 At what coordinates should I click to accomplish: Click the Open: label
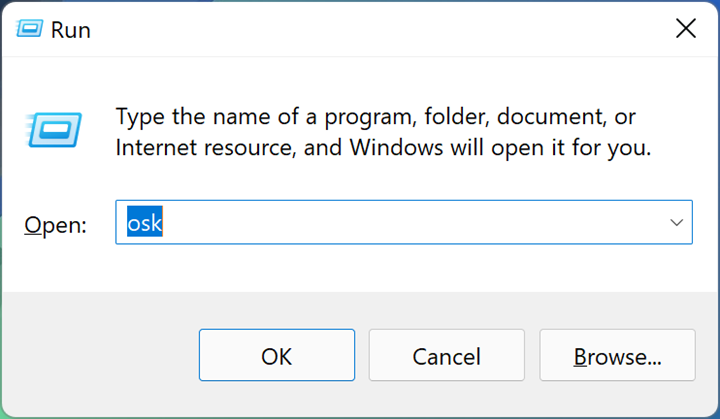[56, 225]
